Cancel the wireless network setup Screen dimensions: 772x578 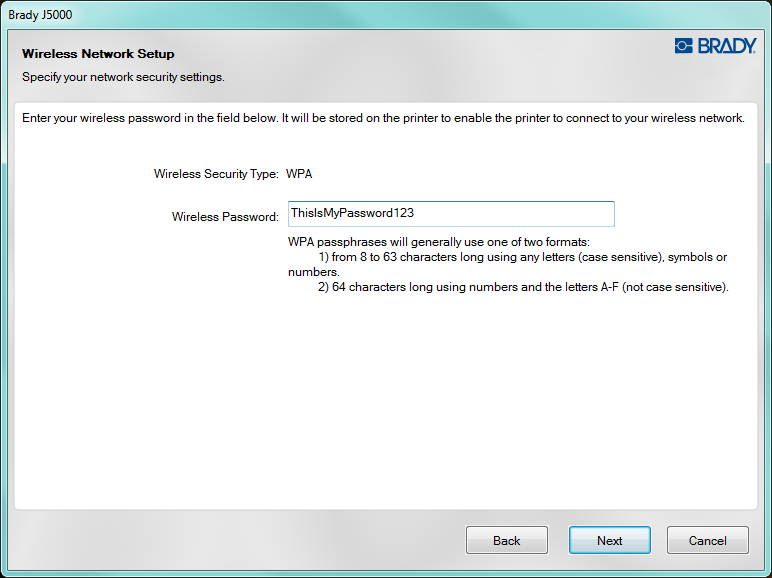coord(707,540)
